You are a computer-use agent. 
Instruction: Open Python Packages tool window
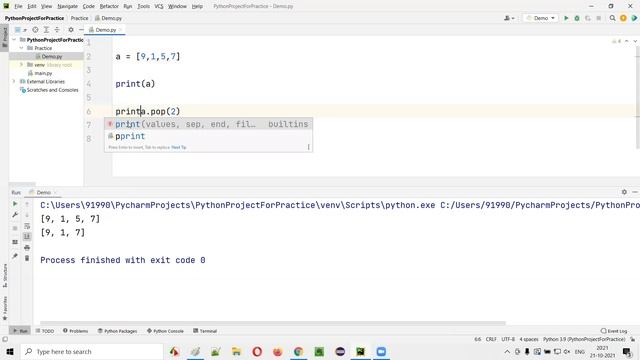coord(118,331)
